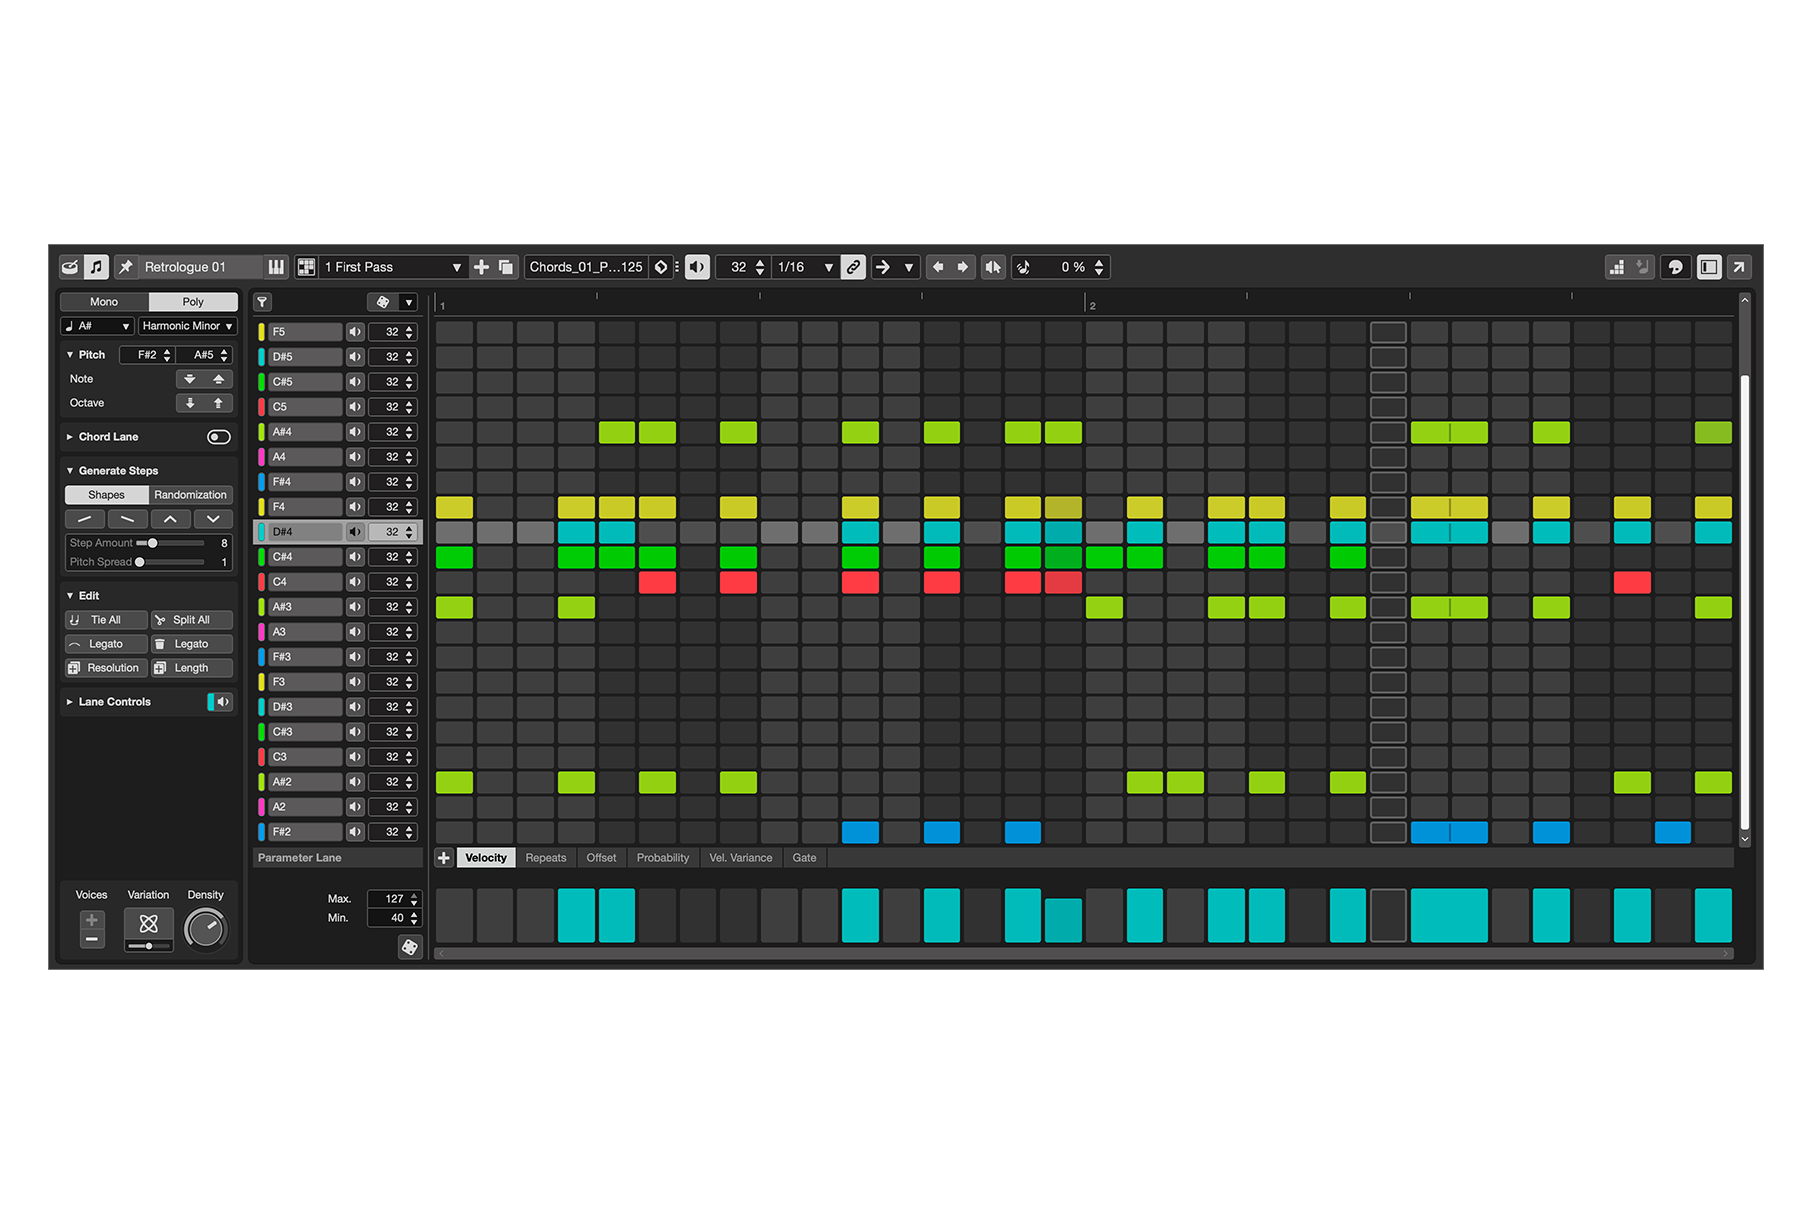Click the velocity randomize dice icon
Image resolution: width=1808 pixels, height=1214 pixels.
410,947
